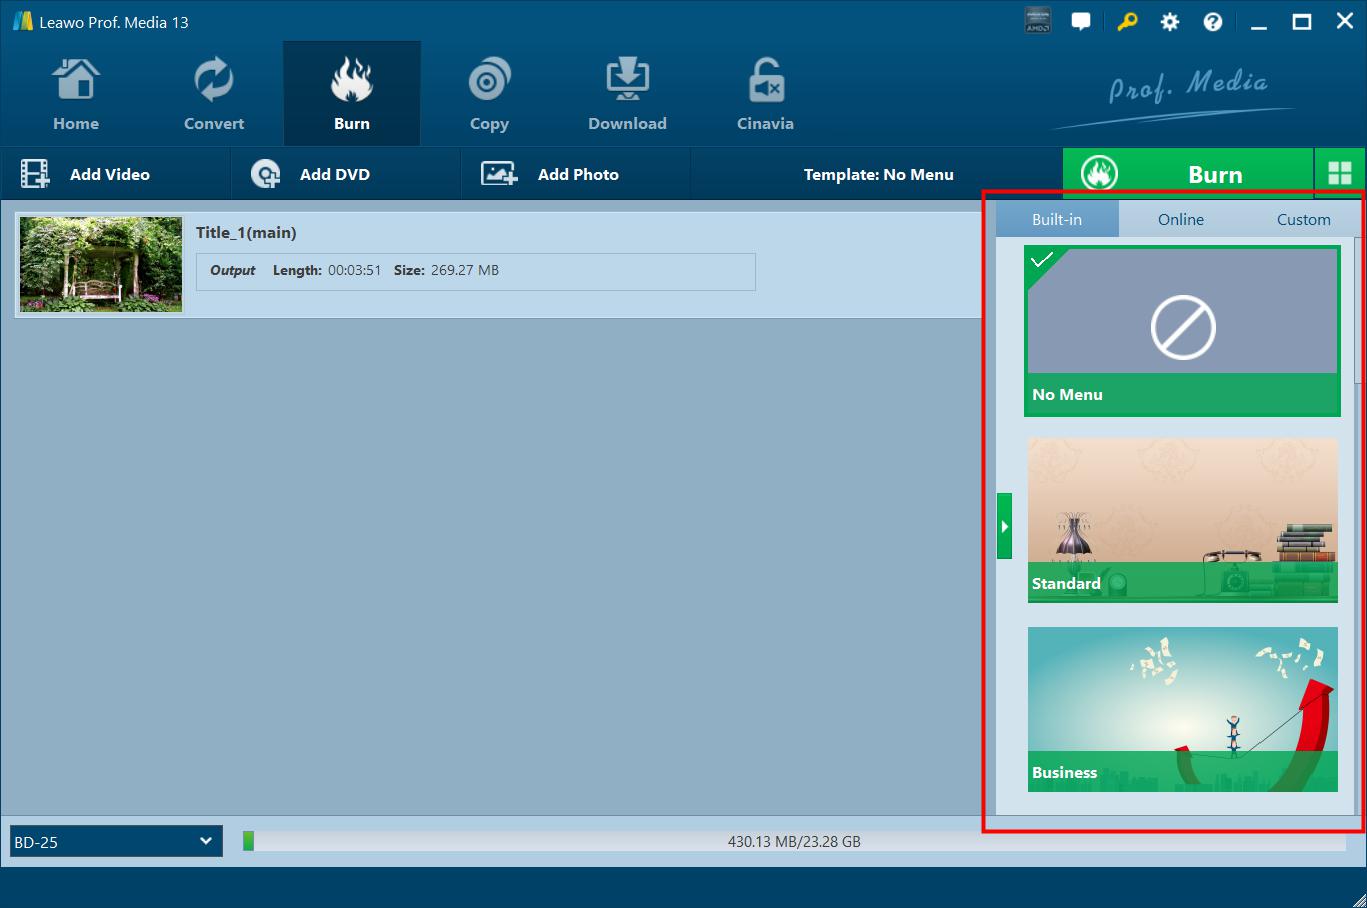Switch to the Online templates tab
This screenshot has height=908, width=1367.
coord(1180,219)
